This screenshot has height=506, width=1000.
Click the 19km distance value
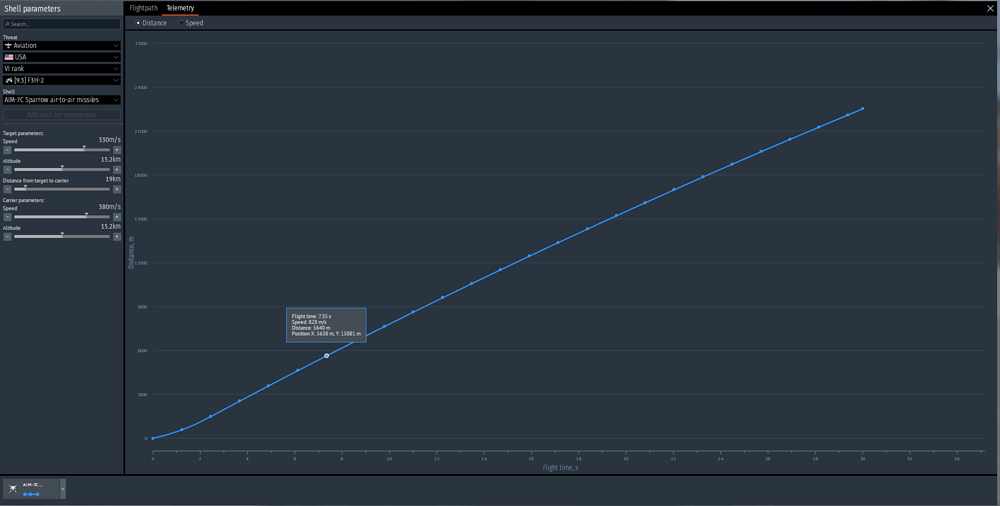[113, 179]
